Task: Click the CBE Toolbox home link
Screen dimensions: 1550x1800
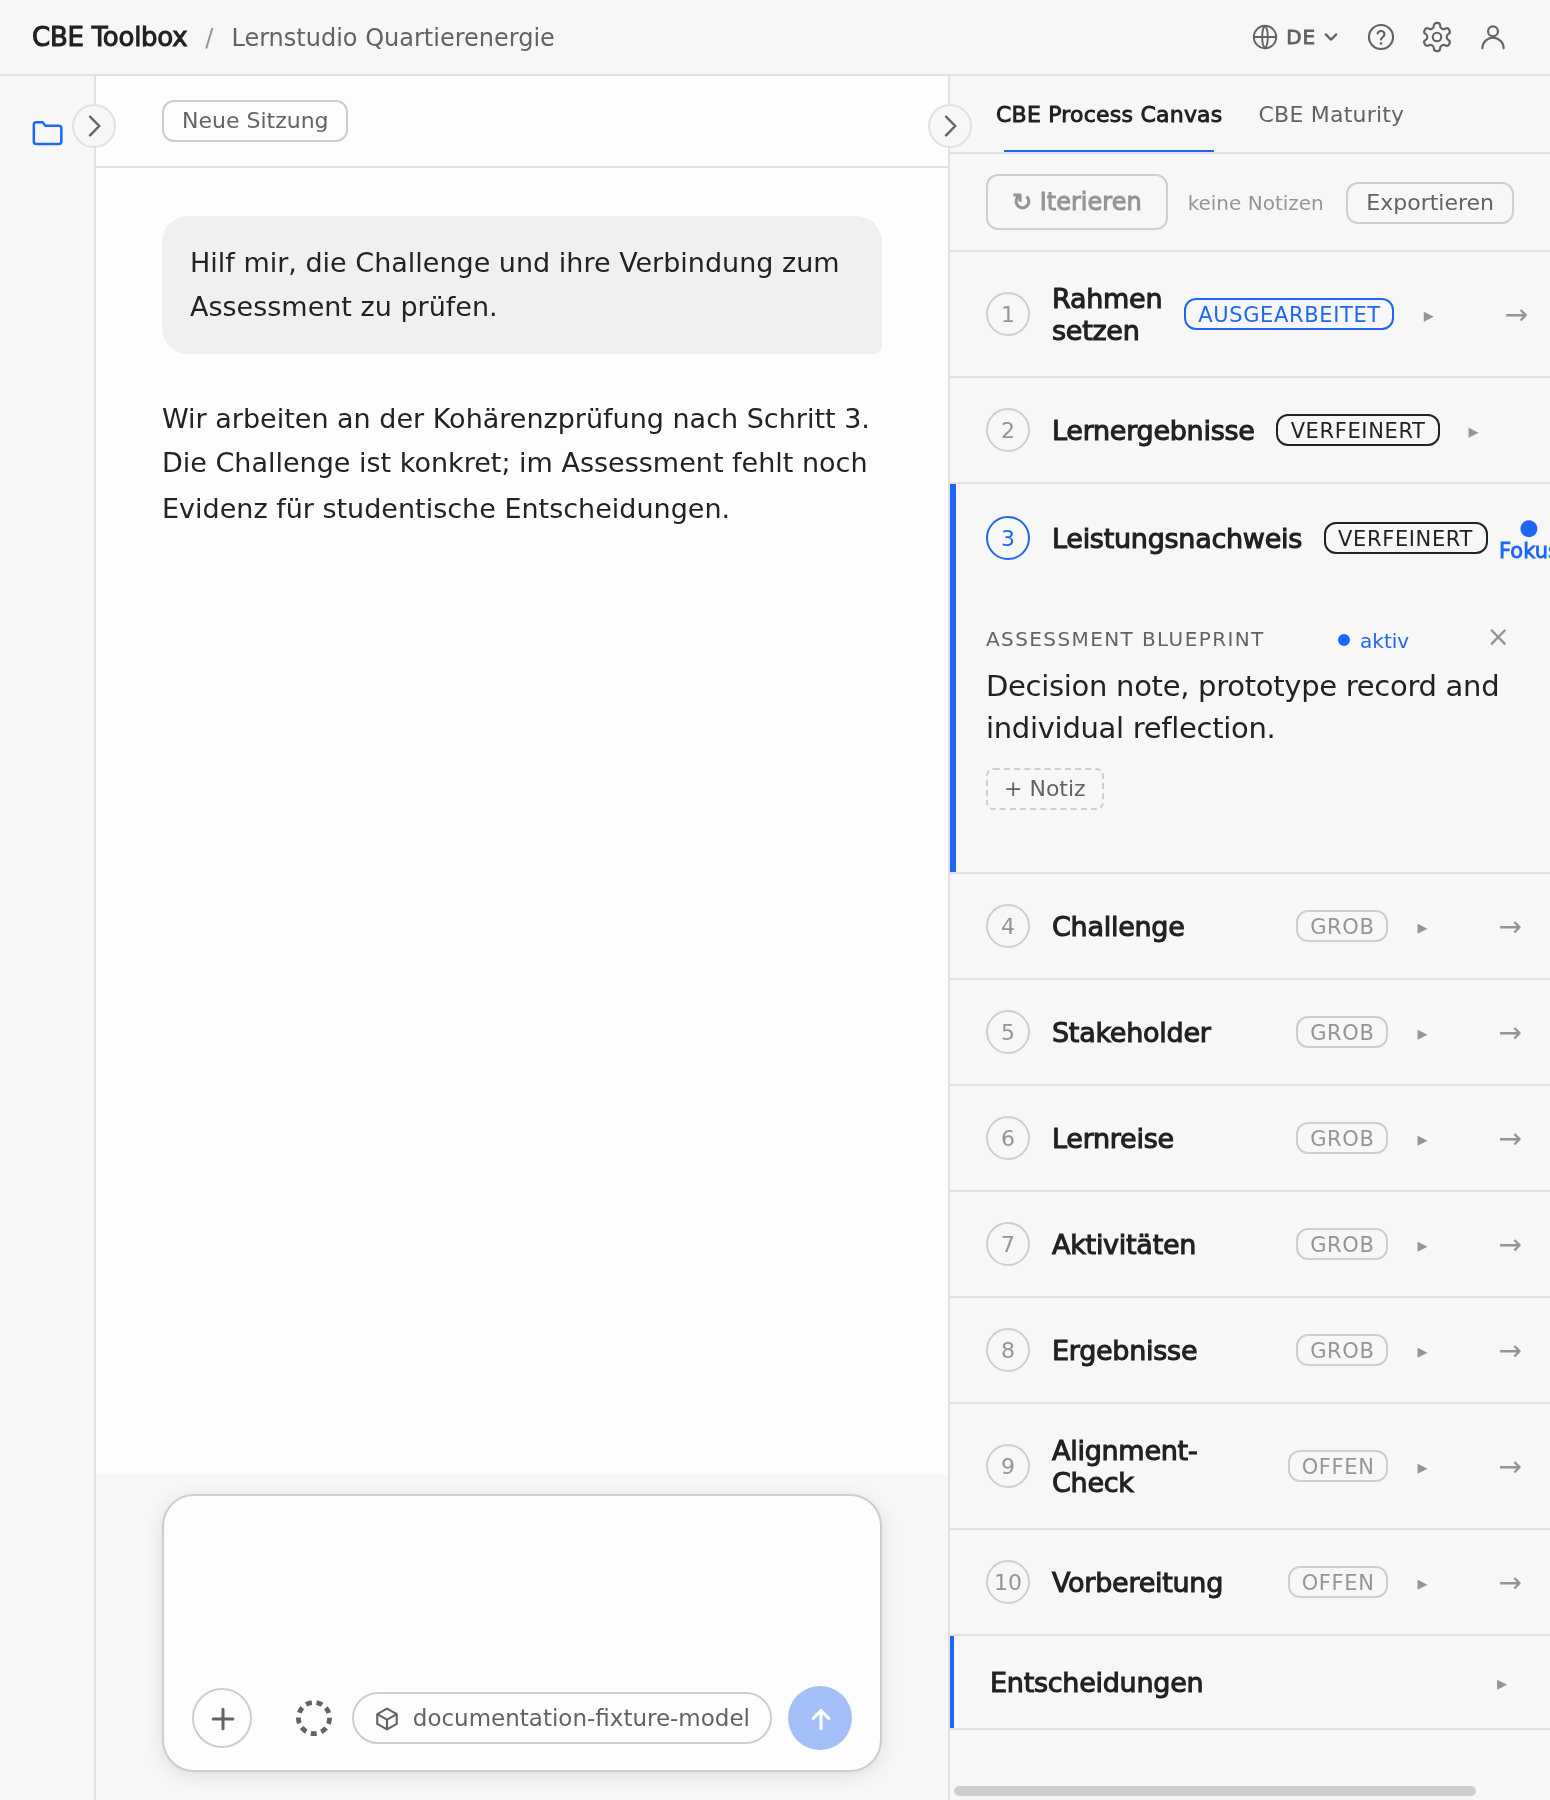Action: pyautogui.click(x=110, y=37)
